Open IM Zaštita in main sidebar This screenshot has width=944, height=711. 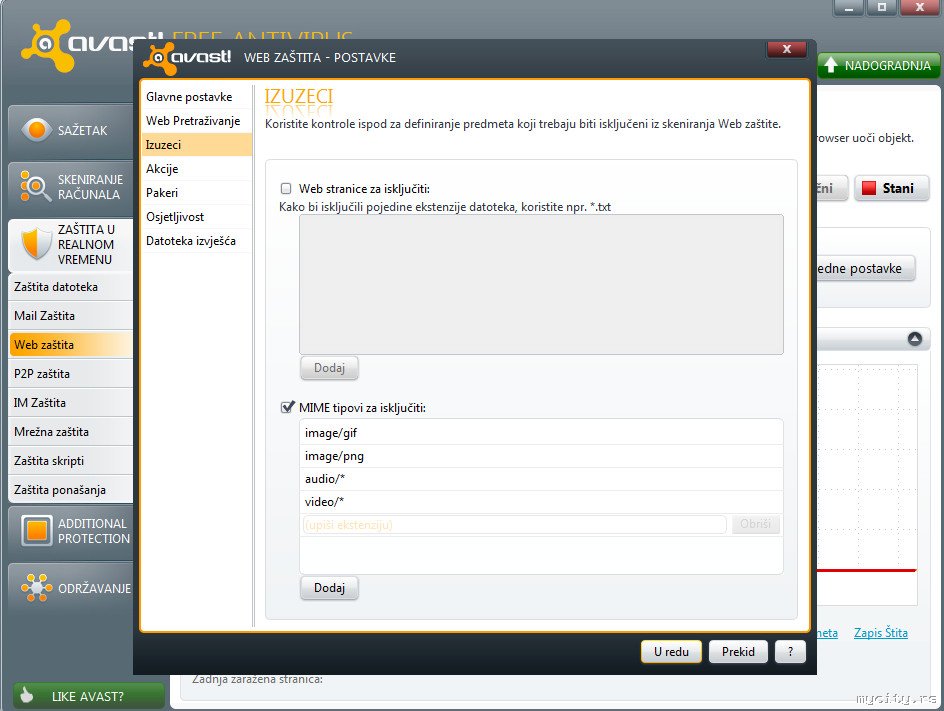point(71,402)
